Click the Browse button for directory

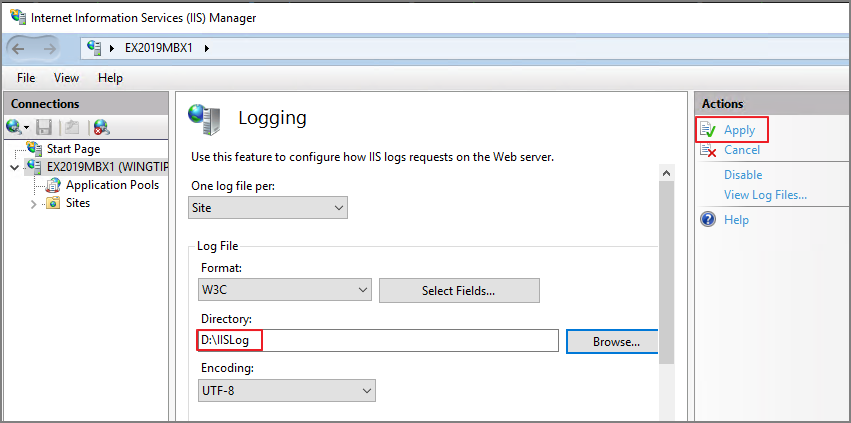click(x=612, y=342)
